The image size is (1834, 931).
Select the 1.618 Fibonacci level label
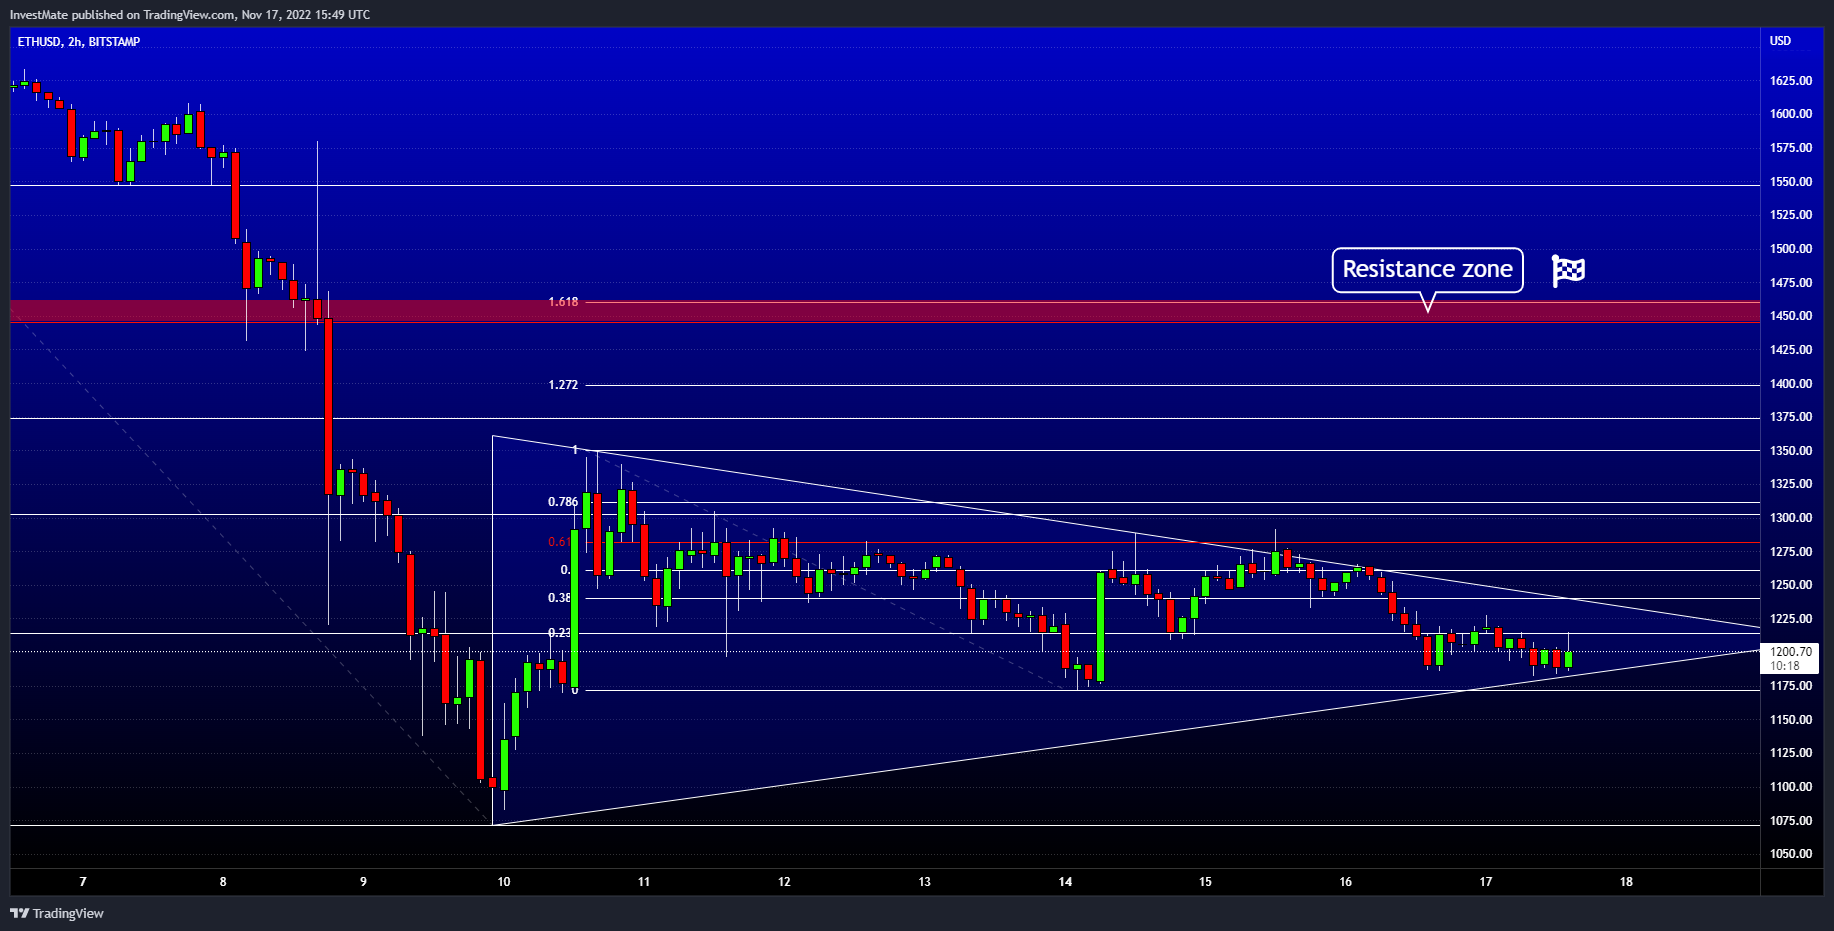point(563,301)
